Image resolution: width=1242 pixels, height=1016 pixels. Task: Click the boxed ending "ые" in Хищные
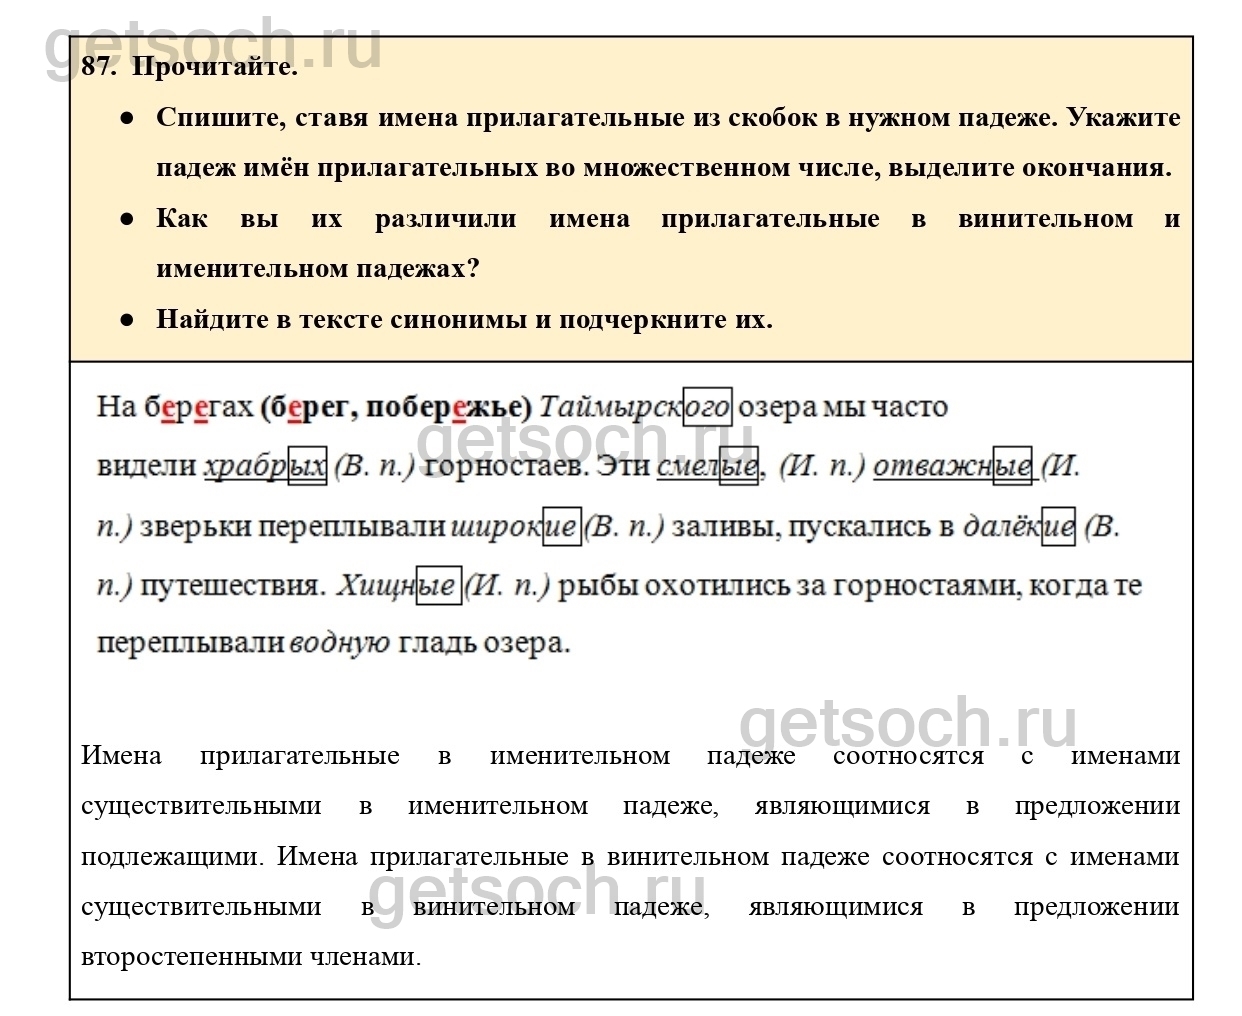coord(437,585)
